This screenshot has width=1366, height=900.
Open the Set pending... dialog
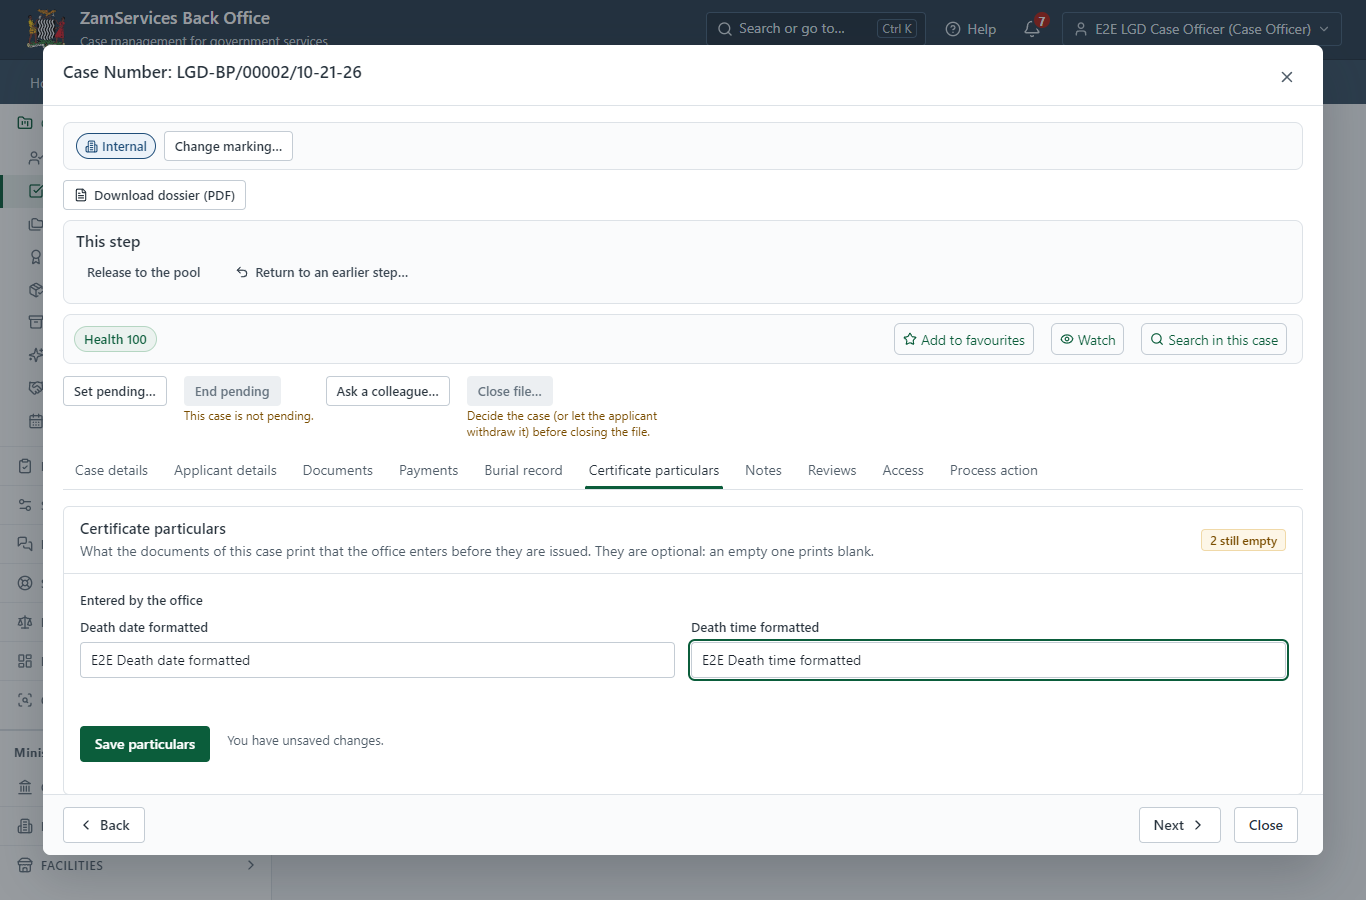pyautogui.click(x=115, y=391)
